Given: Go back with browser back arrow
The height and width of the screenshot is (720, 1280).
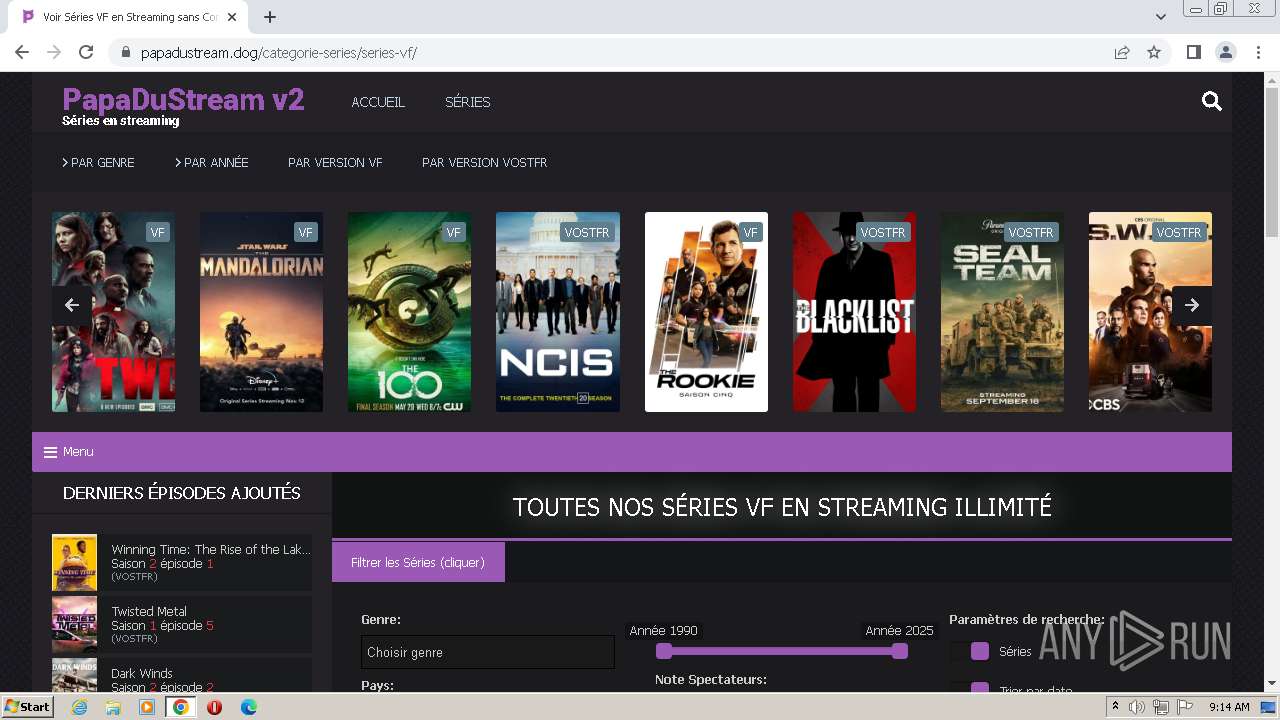Looking at the screenshot, I should (x=22, y=52).
